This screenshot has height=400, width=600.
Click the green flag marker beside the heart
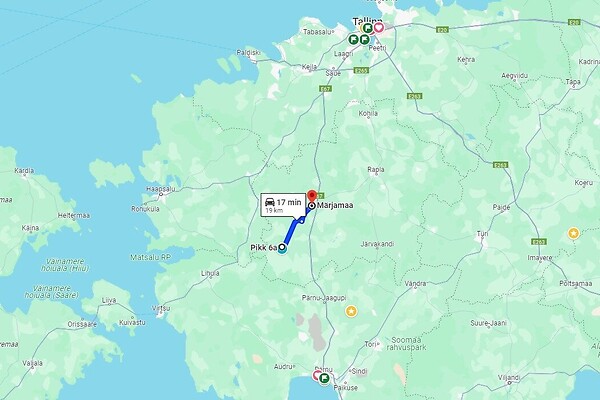tap(368, 28)
